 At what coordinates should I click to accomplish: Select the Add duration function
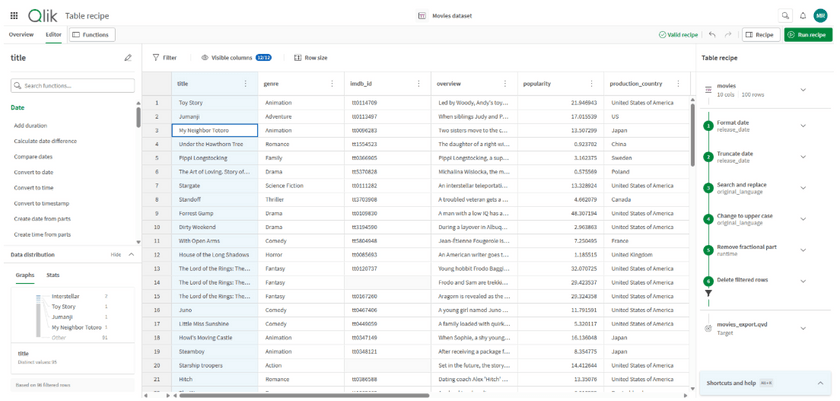tap(30, 126)
